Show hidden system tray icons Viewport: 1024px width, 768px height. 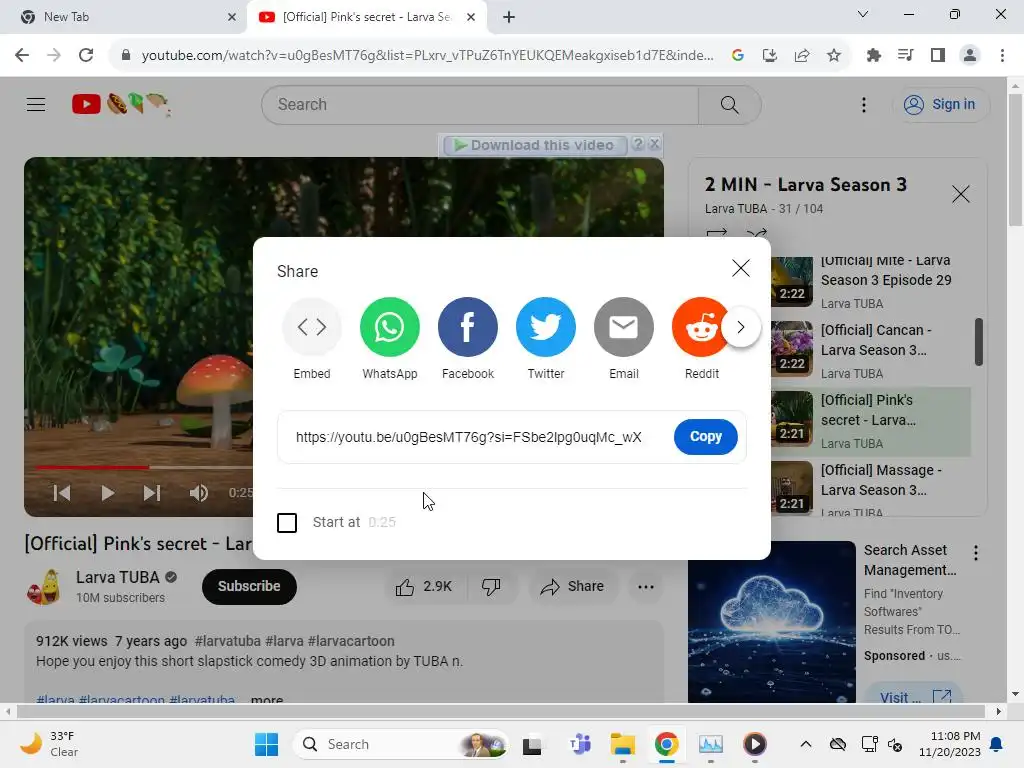pyautogui.click(x=806, y=744)
